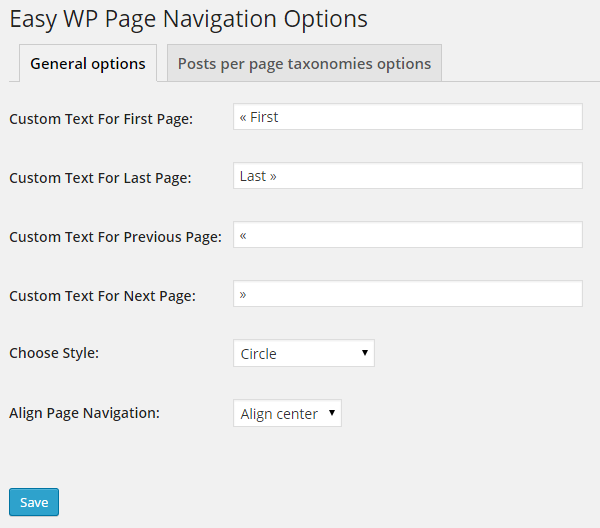Click the Easy WP Page Navigation Options heading

pyautogui.click(x=188, y=19)
